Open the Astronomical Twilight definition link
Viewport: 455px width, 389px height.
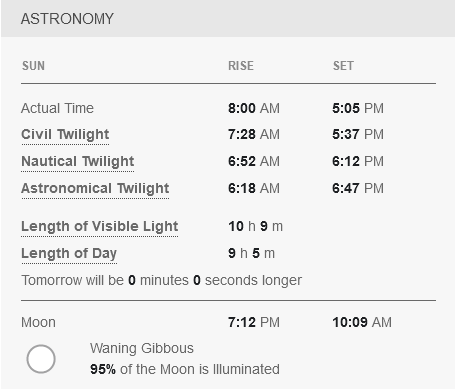pos(95,189)
